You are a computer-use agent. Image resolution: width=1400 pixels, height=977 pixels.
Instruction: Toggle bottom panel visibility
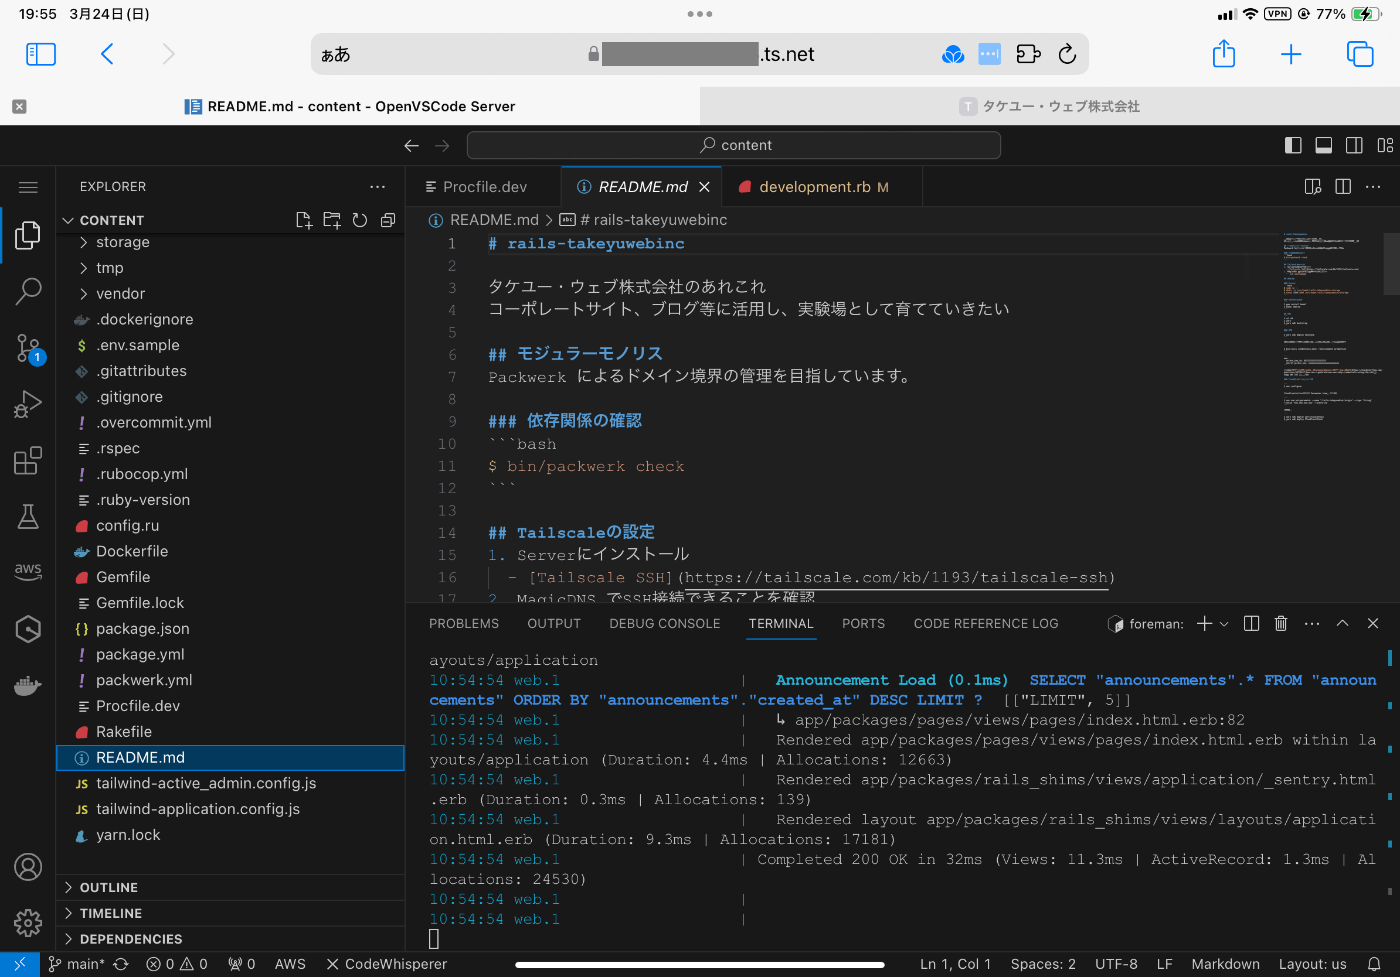(1324, 145)
